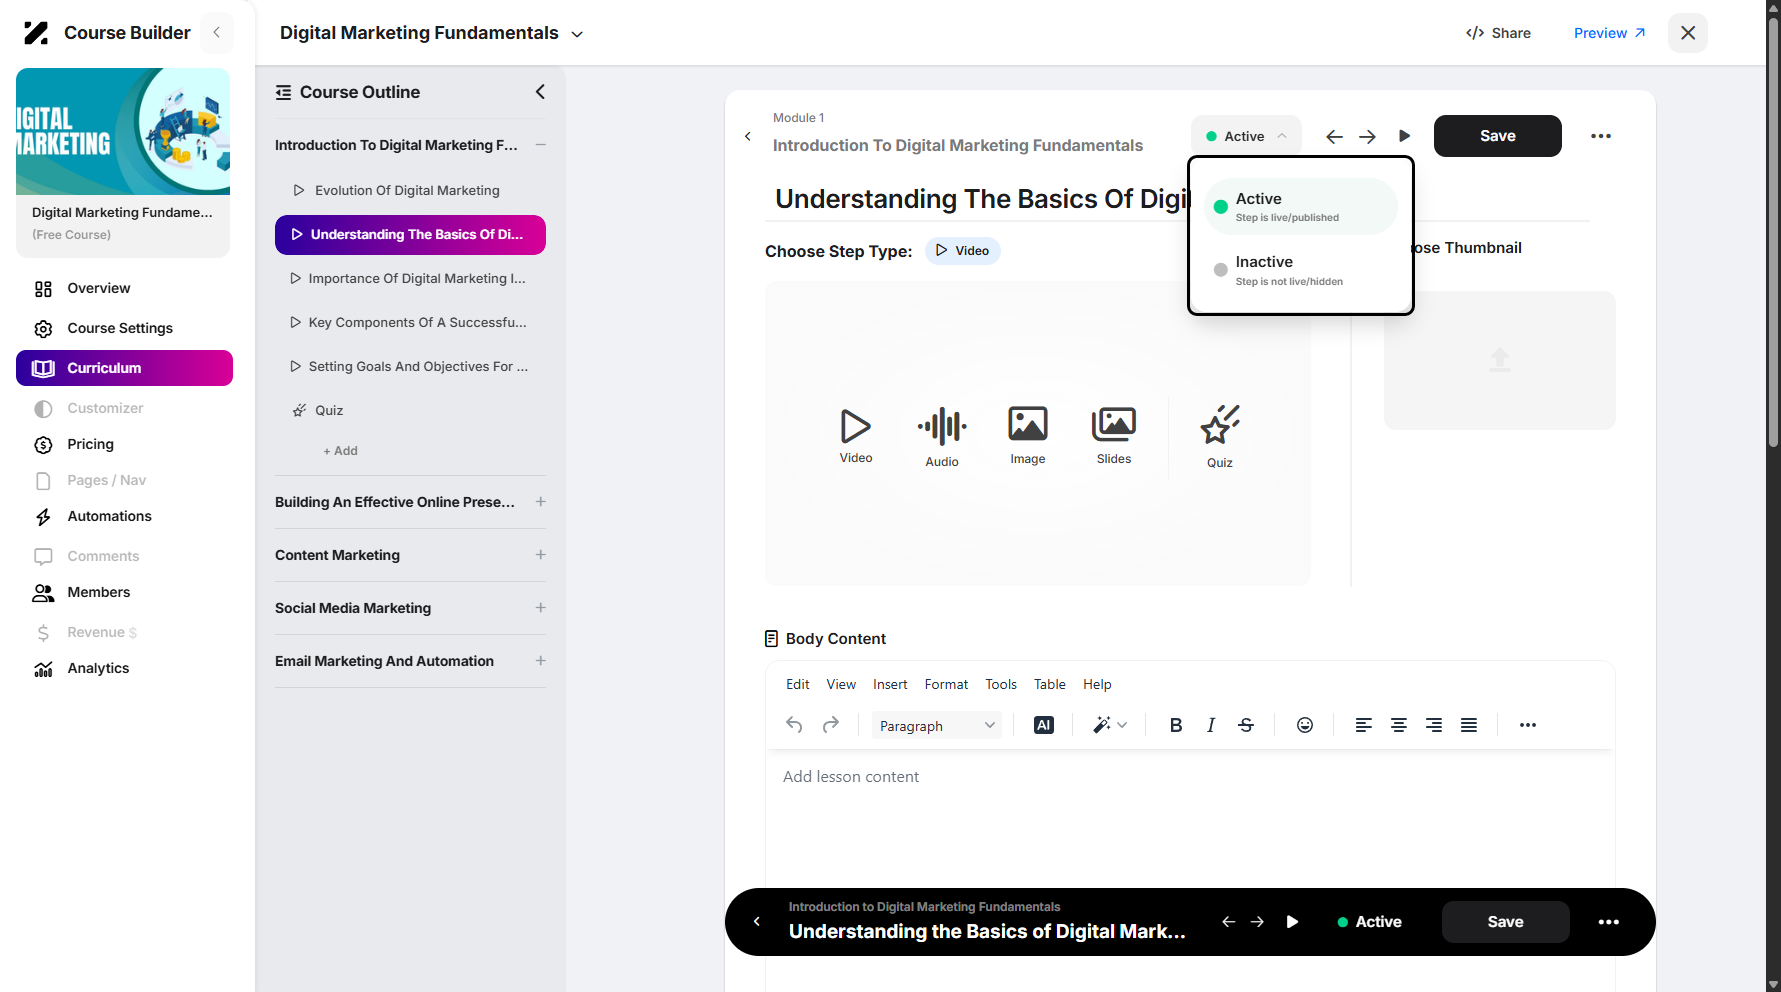
Task: Justify text in editor
Action: pos(1469,725)
